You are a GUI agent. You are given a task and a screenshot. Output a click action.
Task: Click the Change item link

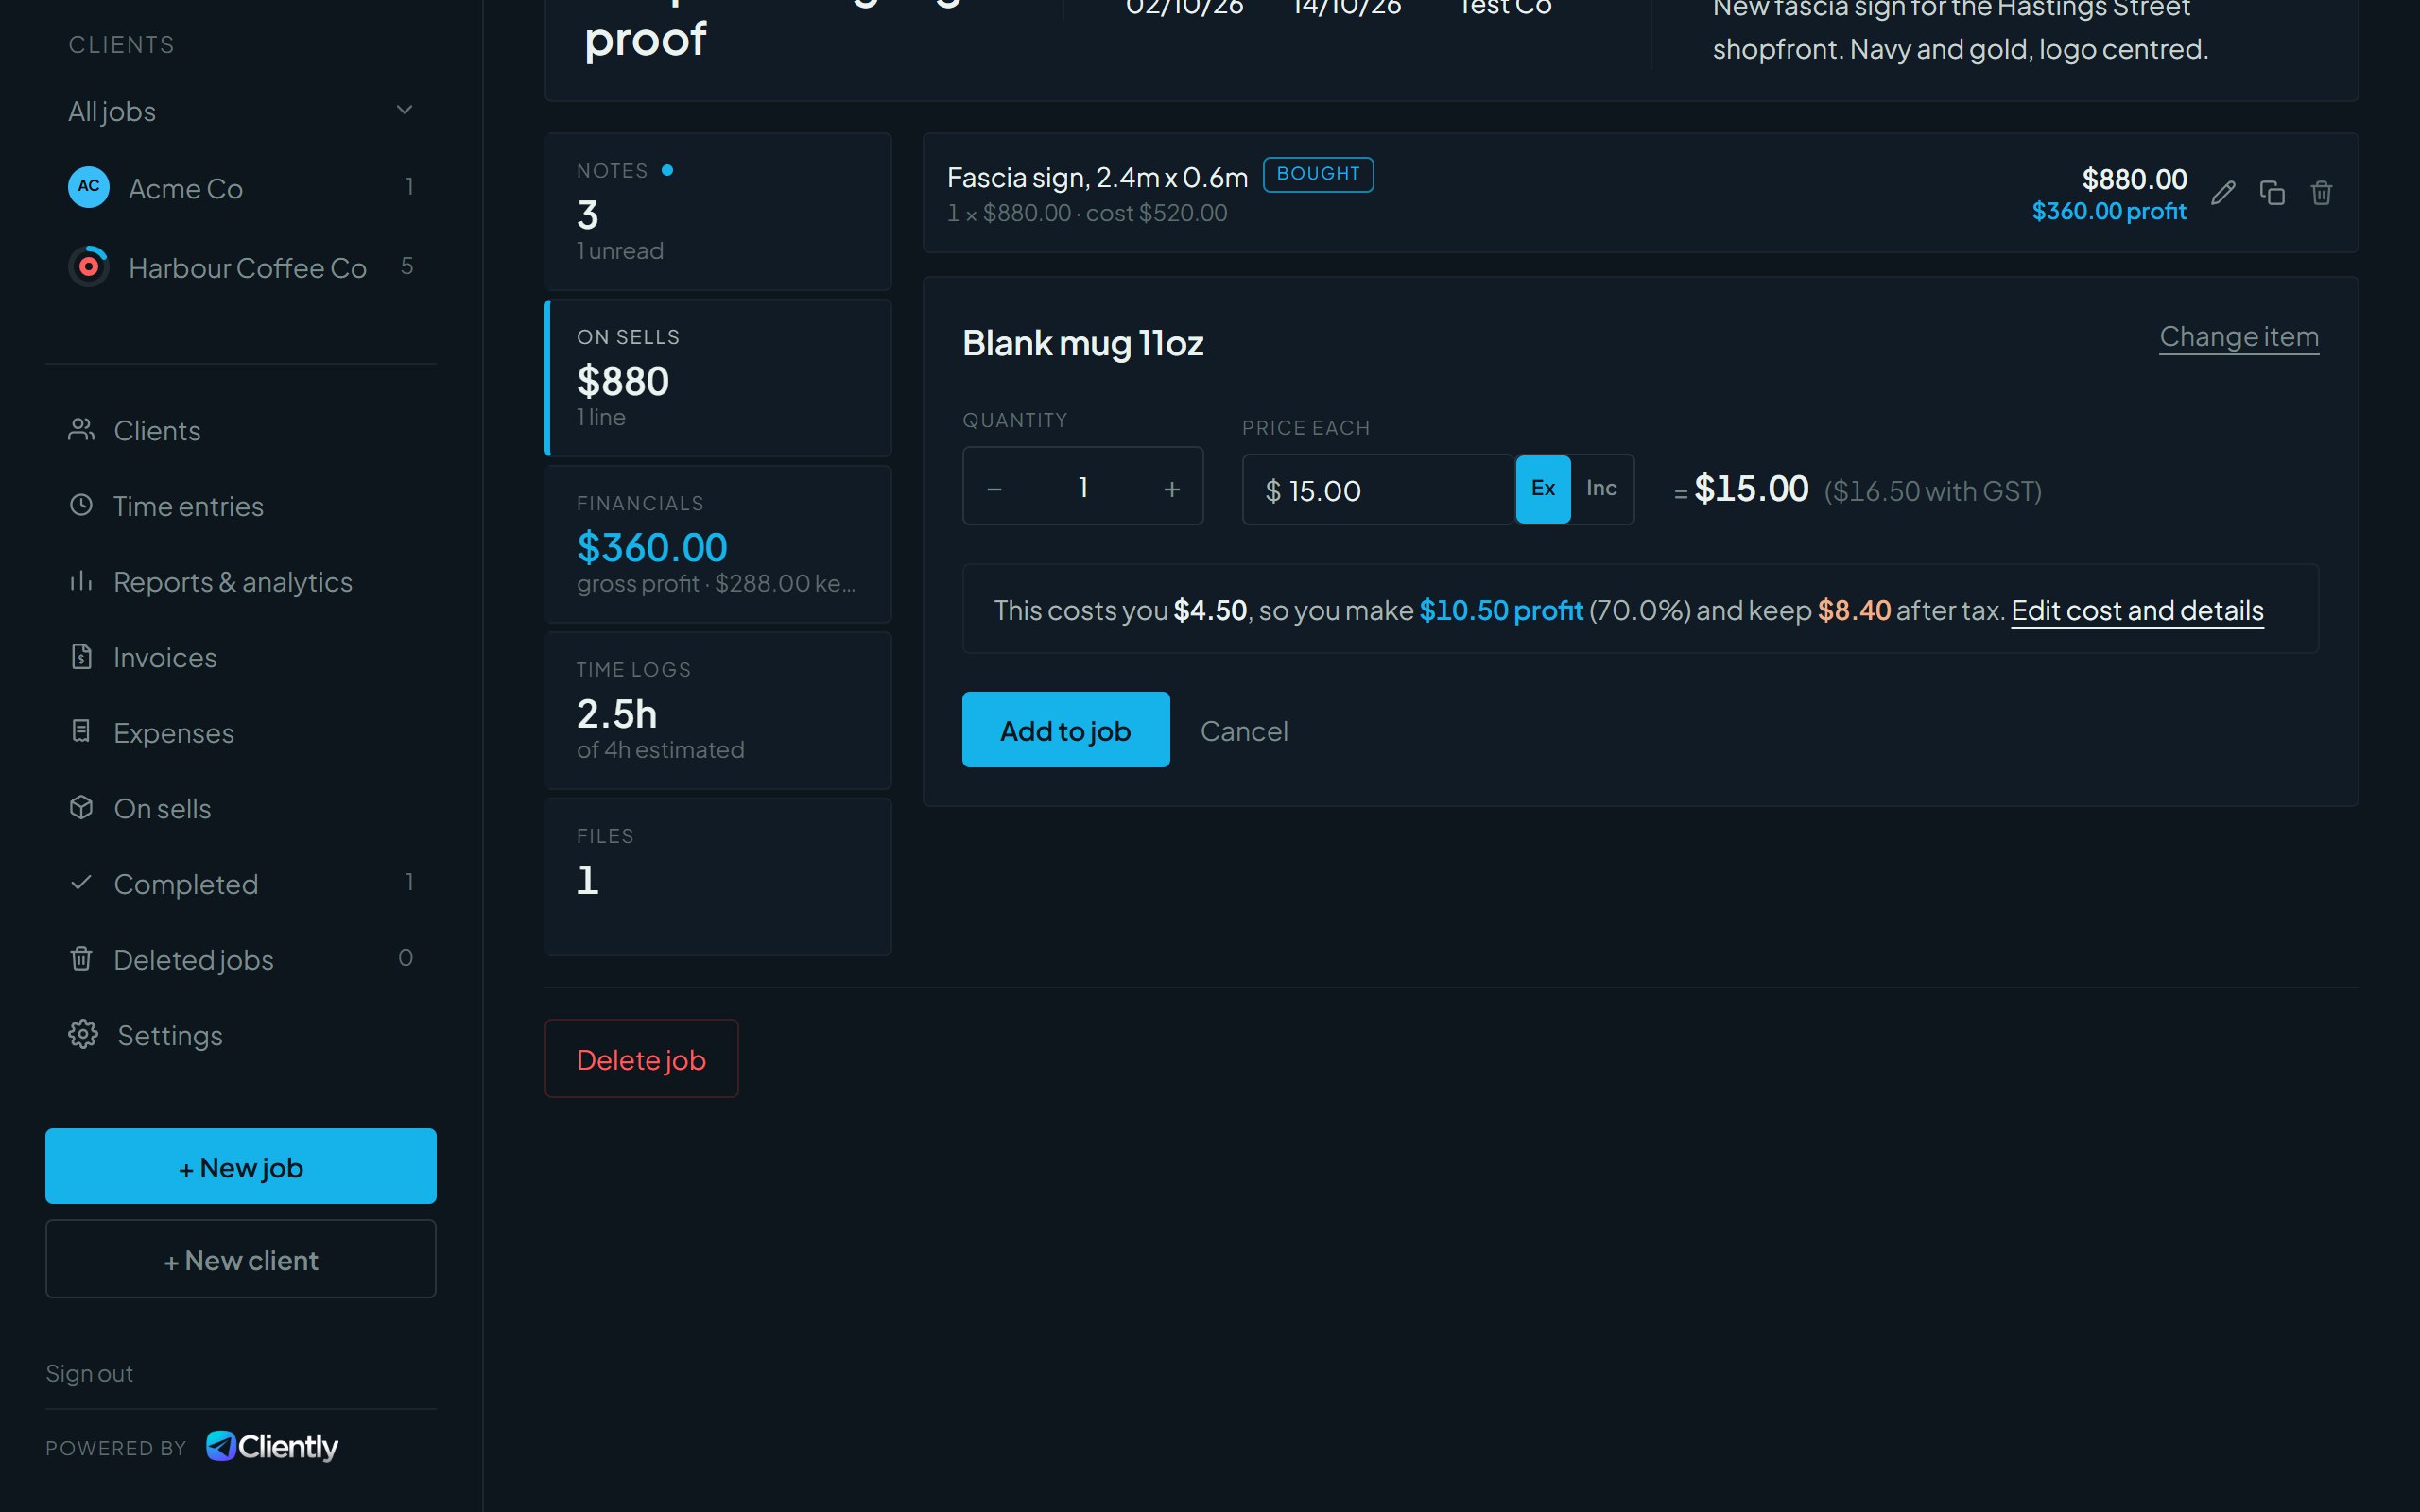tap(2239, 337)
